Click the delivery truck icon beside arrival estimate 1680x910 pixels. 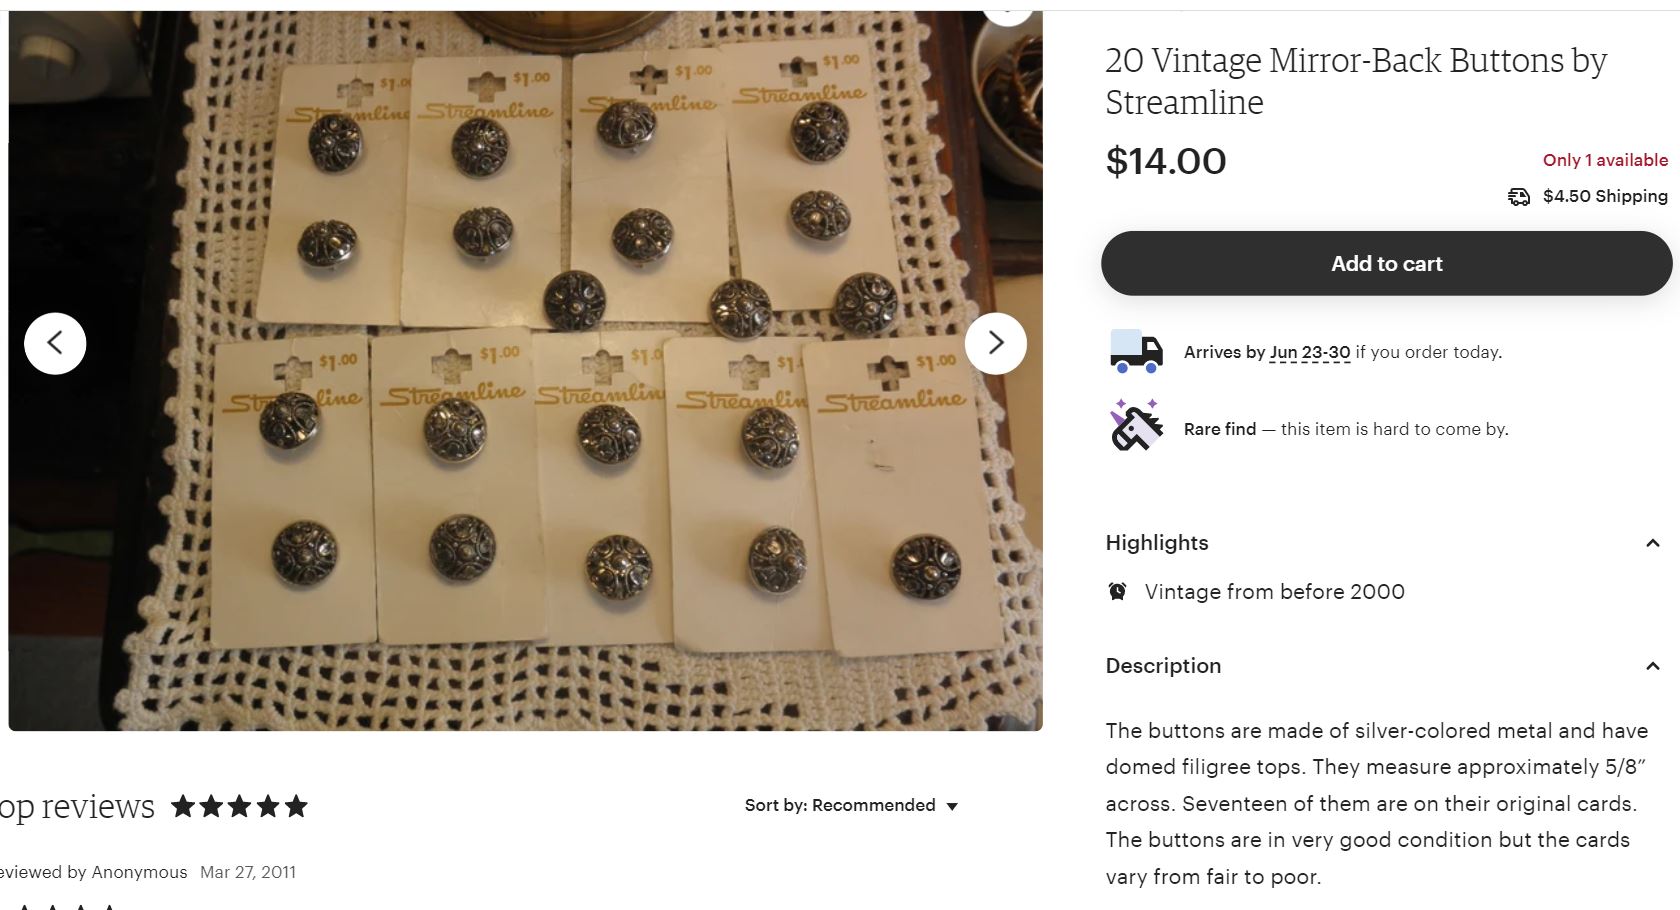tap(1136, 352)
